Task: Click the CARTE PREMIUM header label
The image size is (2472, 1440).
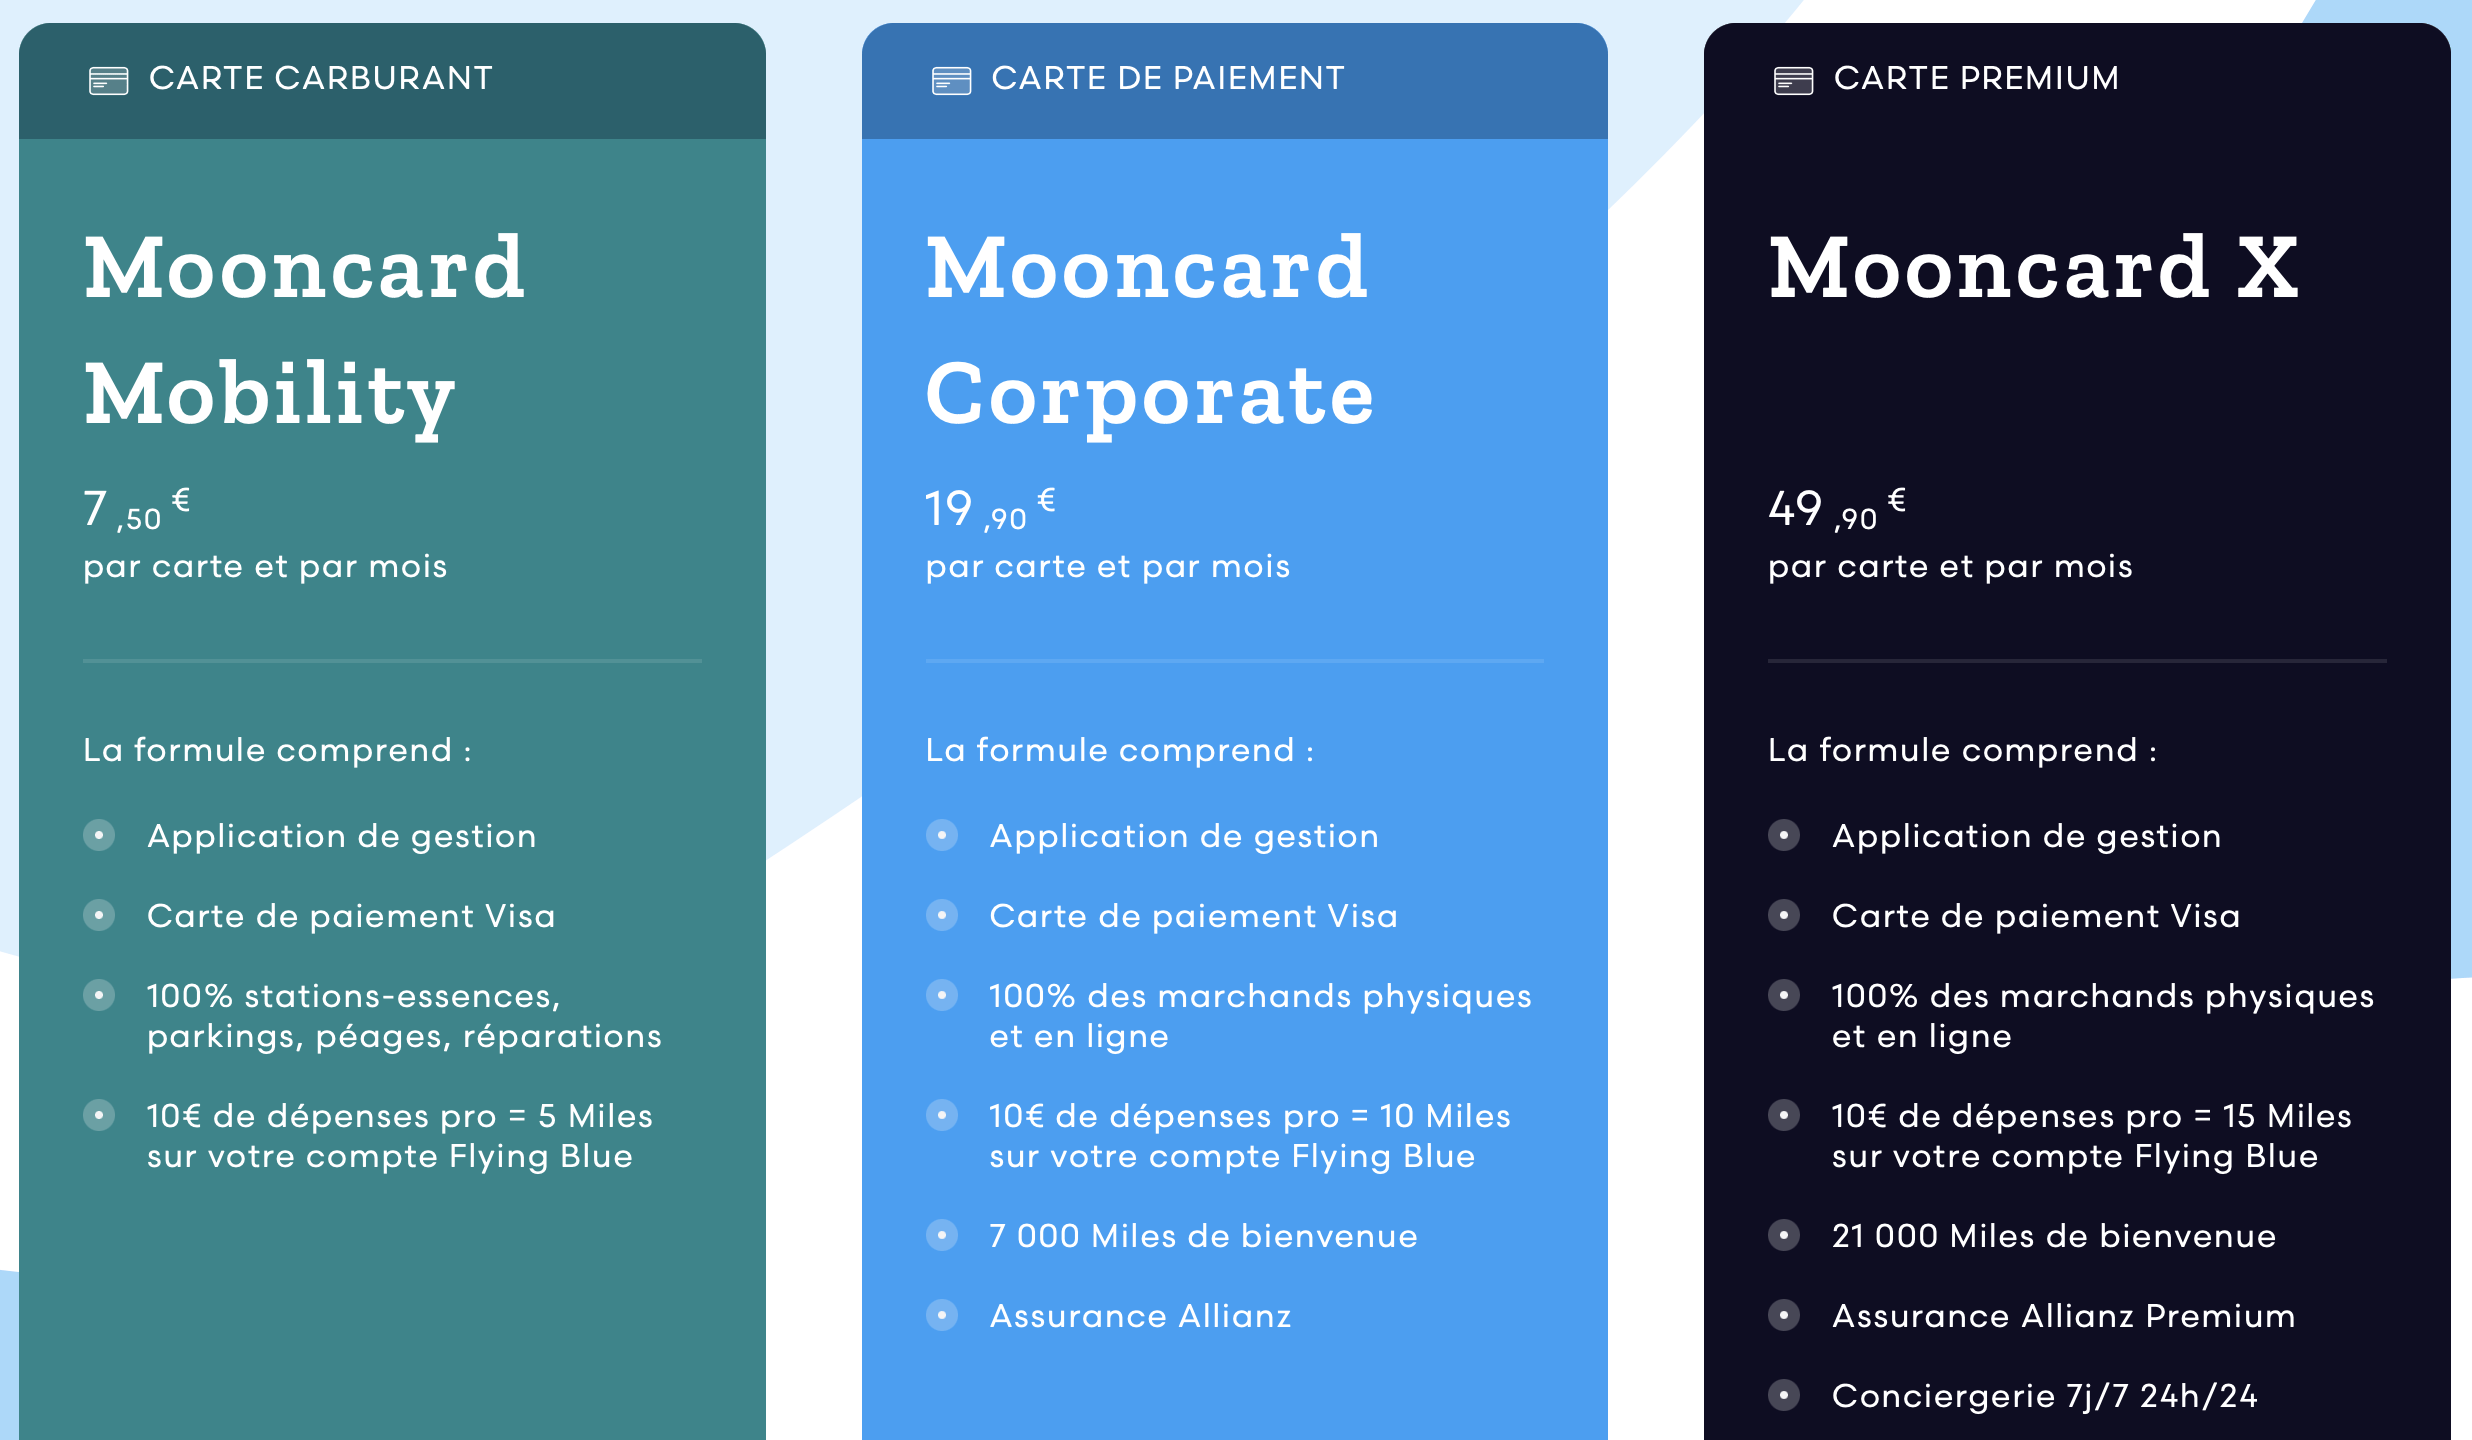Action: 1976,78
